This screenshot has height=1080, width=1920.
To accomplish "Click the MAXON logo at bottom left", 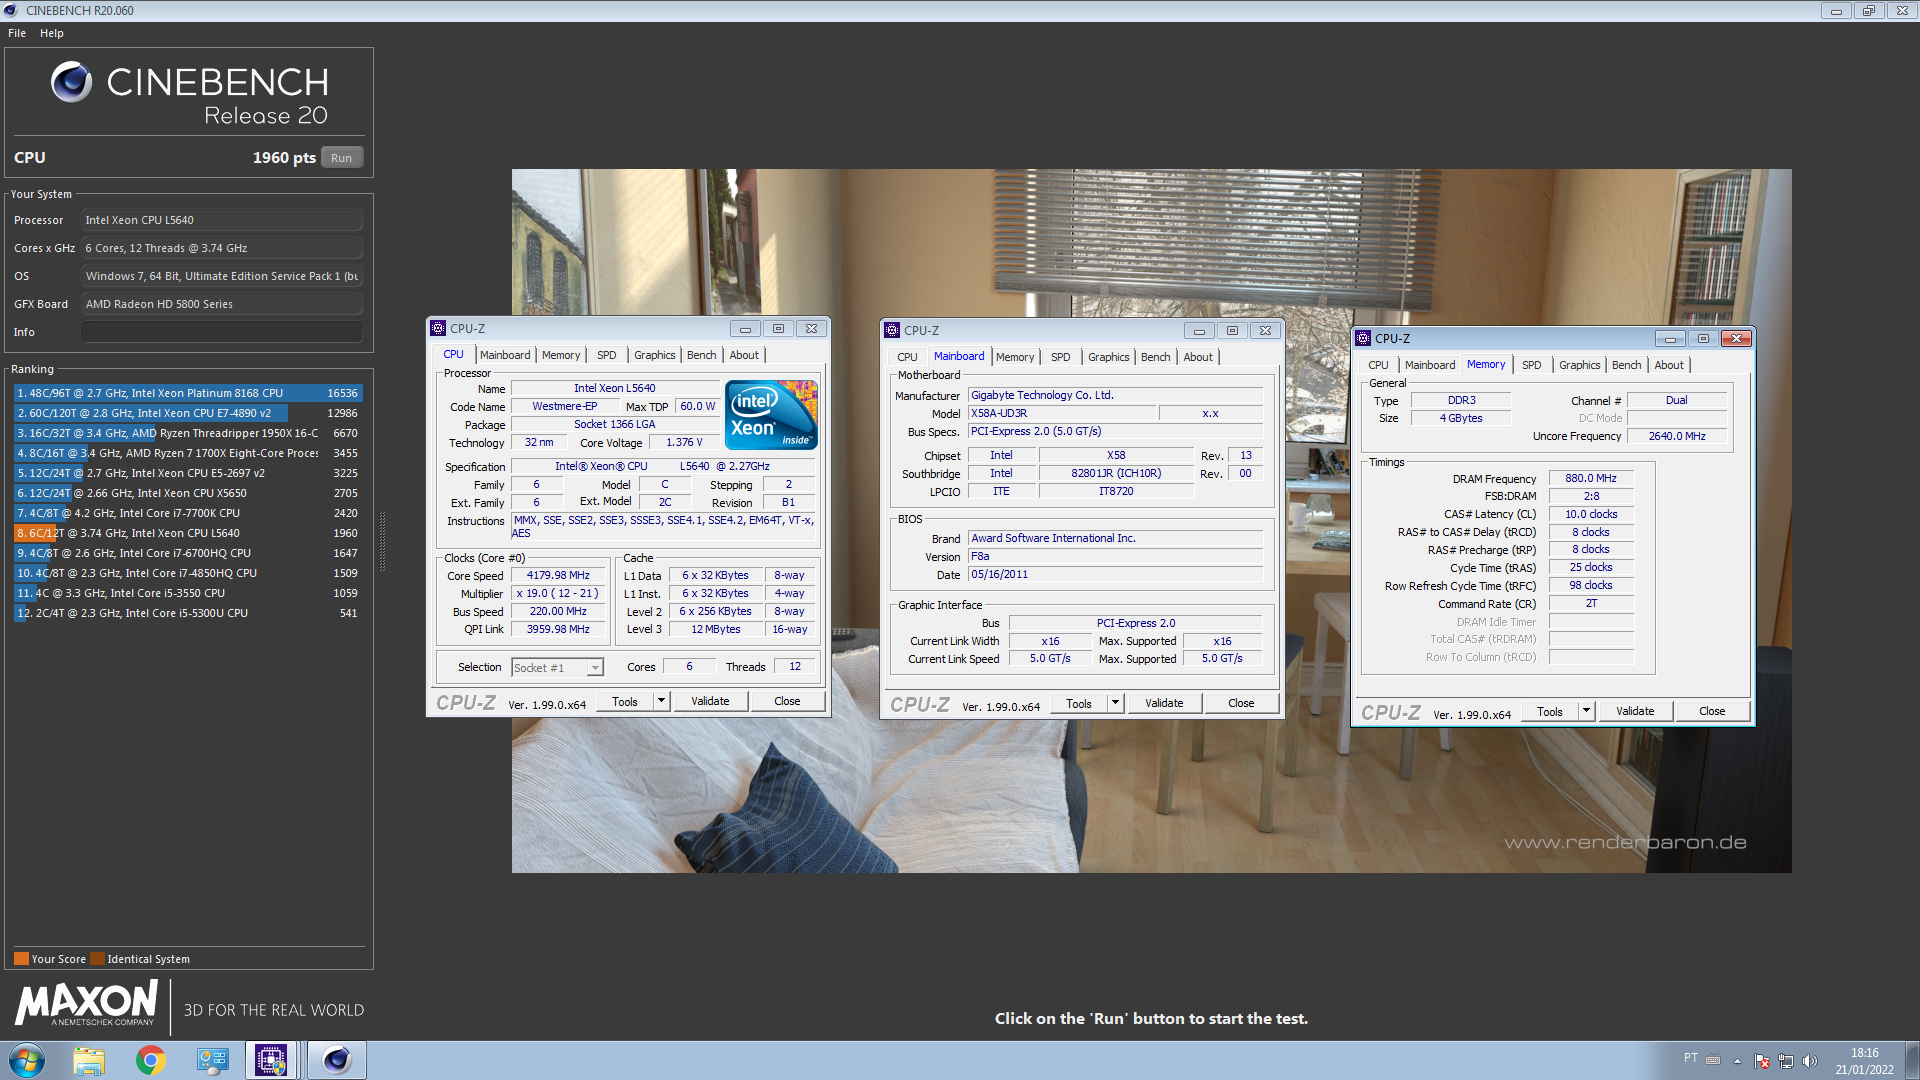I will [86, 1003].
